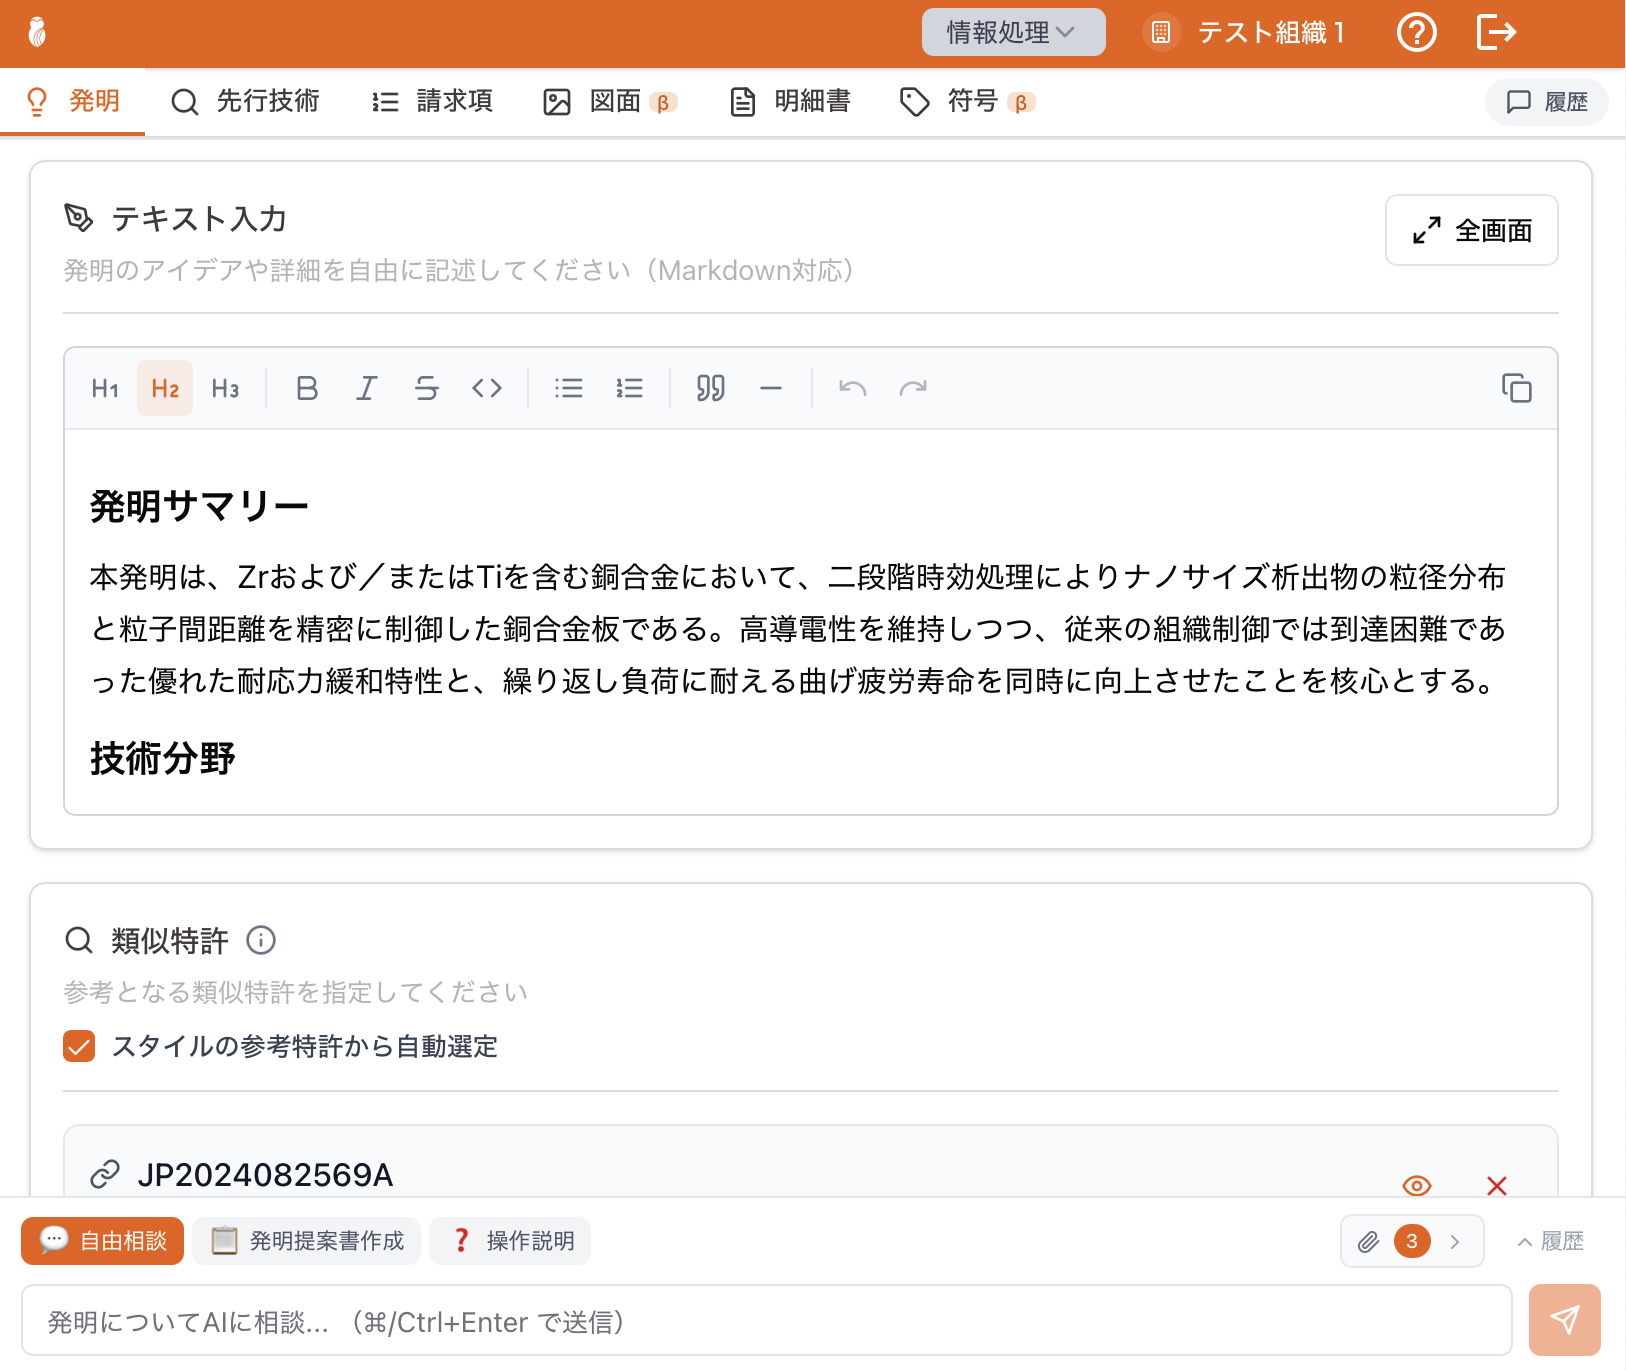The width and height of the screenshot is (1626, 1370).
Task: Toggle strikethrough text formatting
Action: (x=427, y=388)
